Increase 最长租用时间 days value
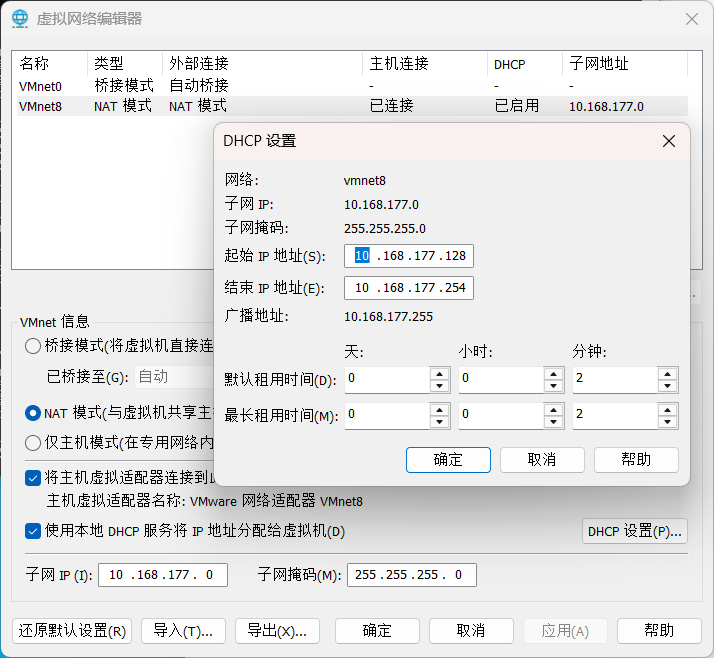The height and width of the screenshot is (658, 714). tap(439, 410)
